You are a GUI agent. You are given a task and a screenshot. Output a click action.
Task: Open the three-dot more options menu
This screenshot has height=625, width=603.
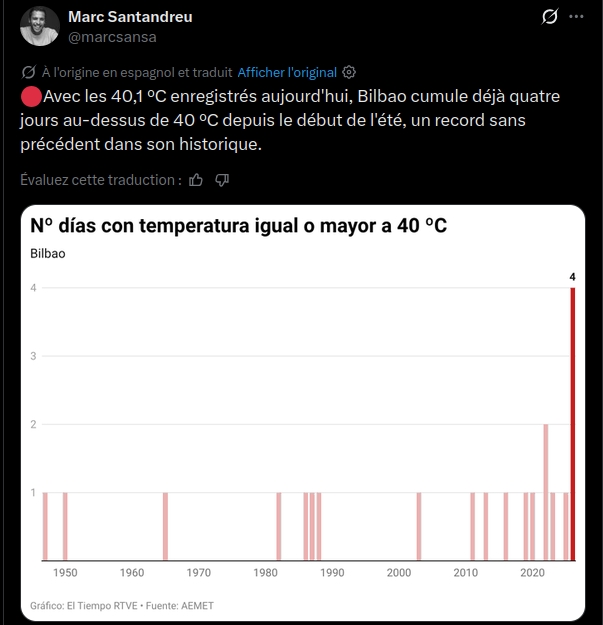pyautogui.click(x=576, y=16)
